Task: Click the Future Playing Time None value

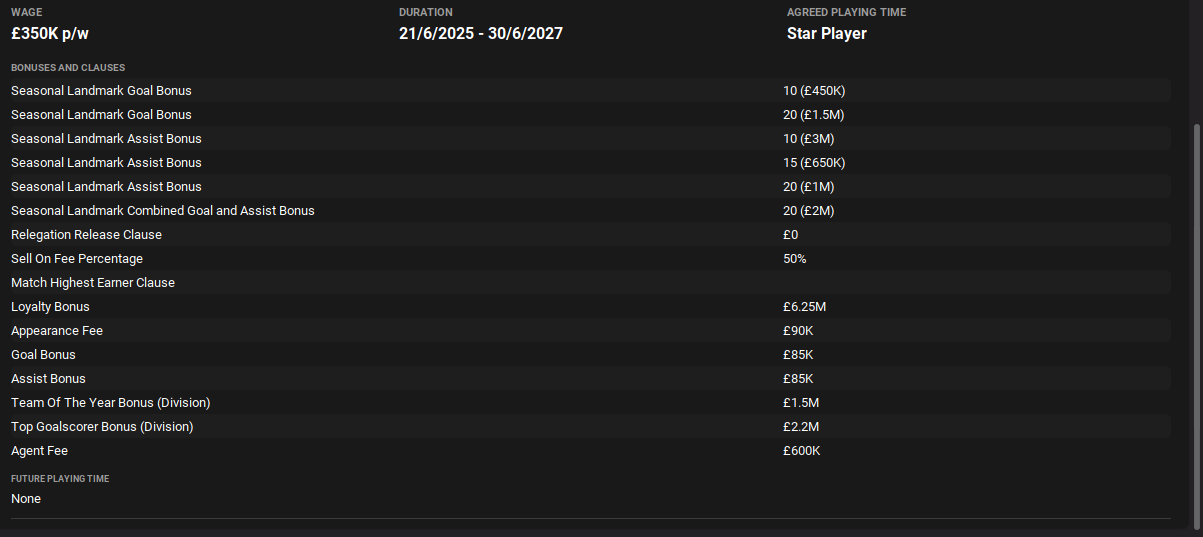Action: (x=26, y=499)
